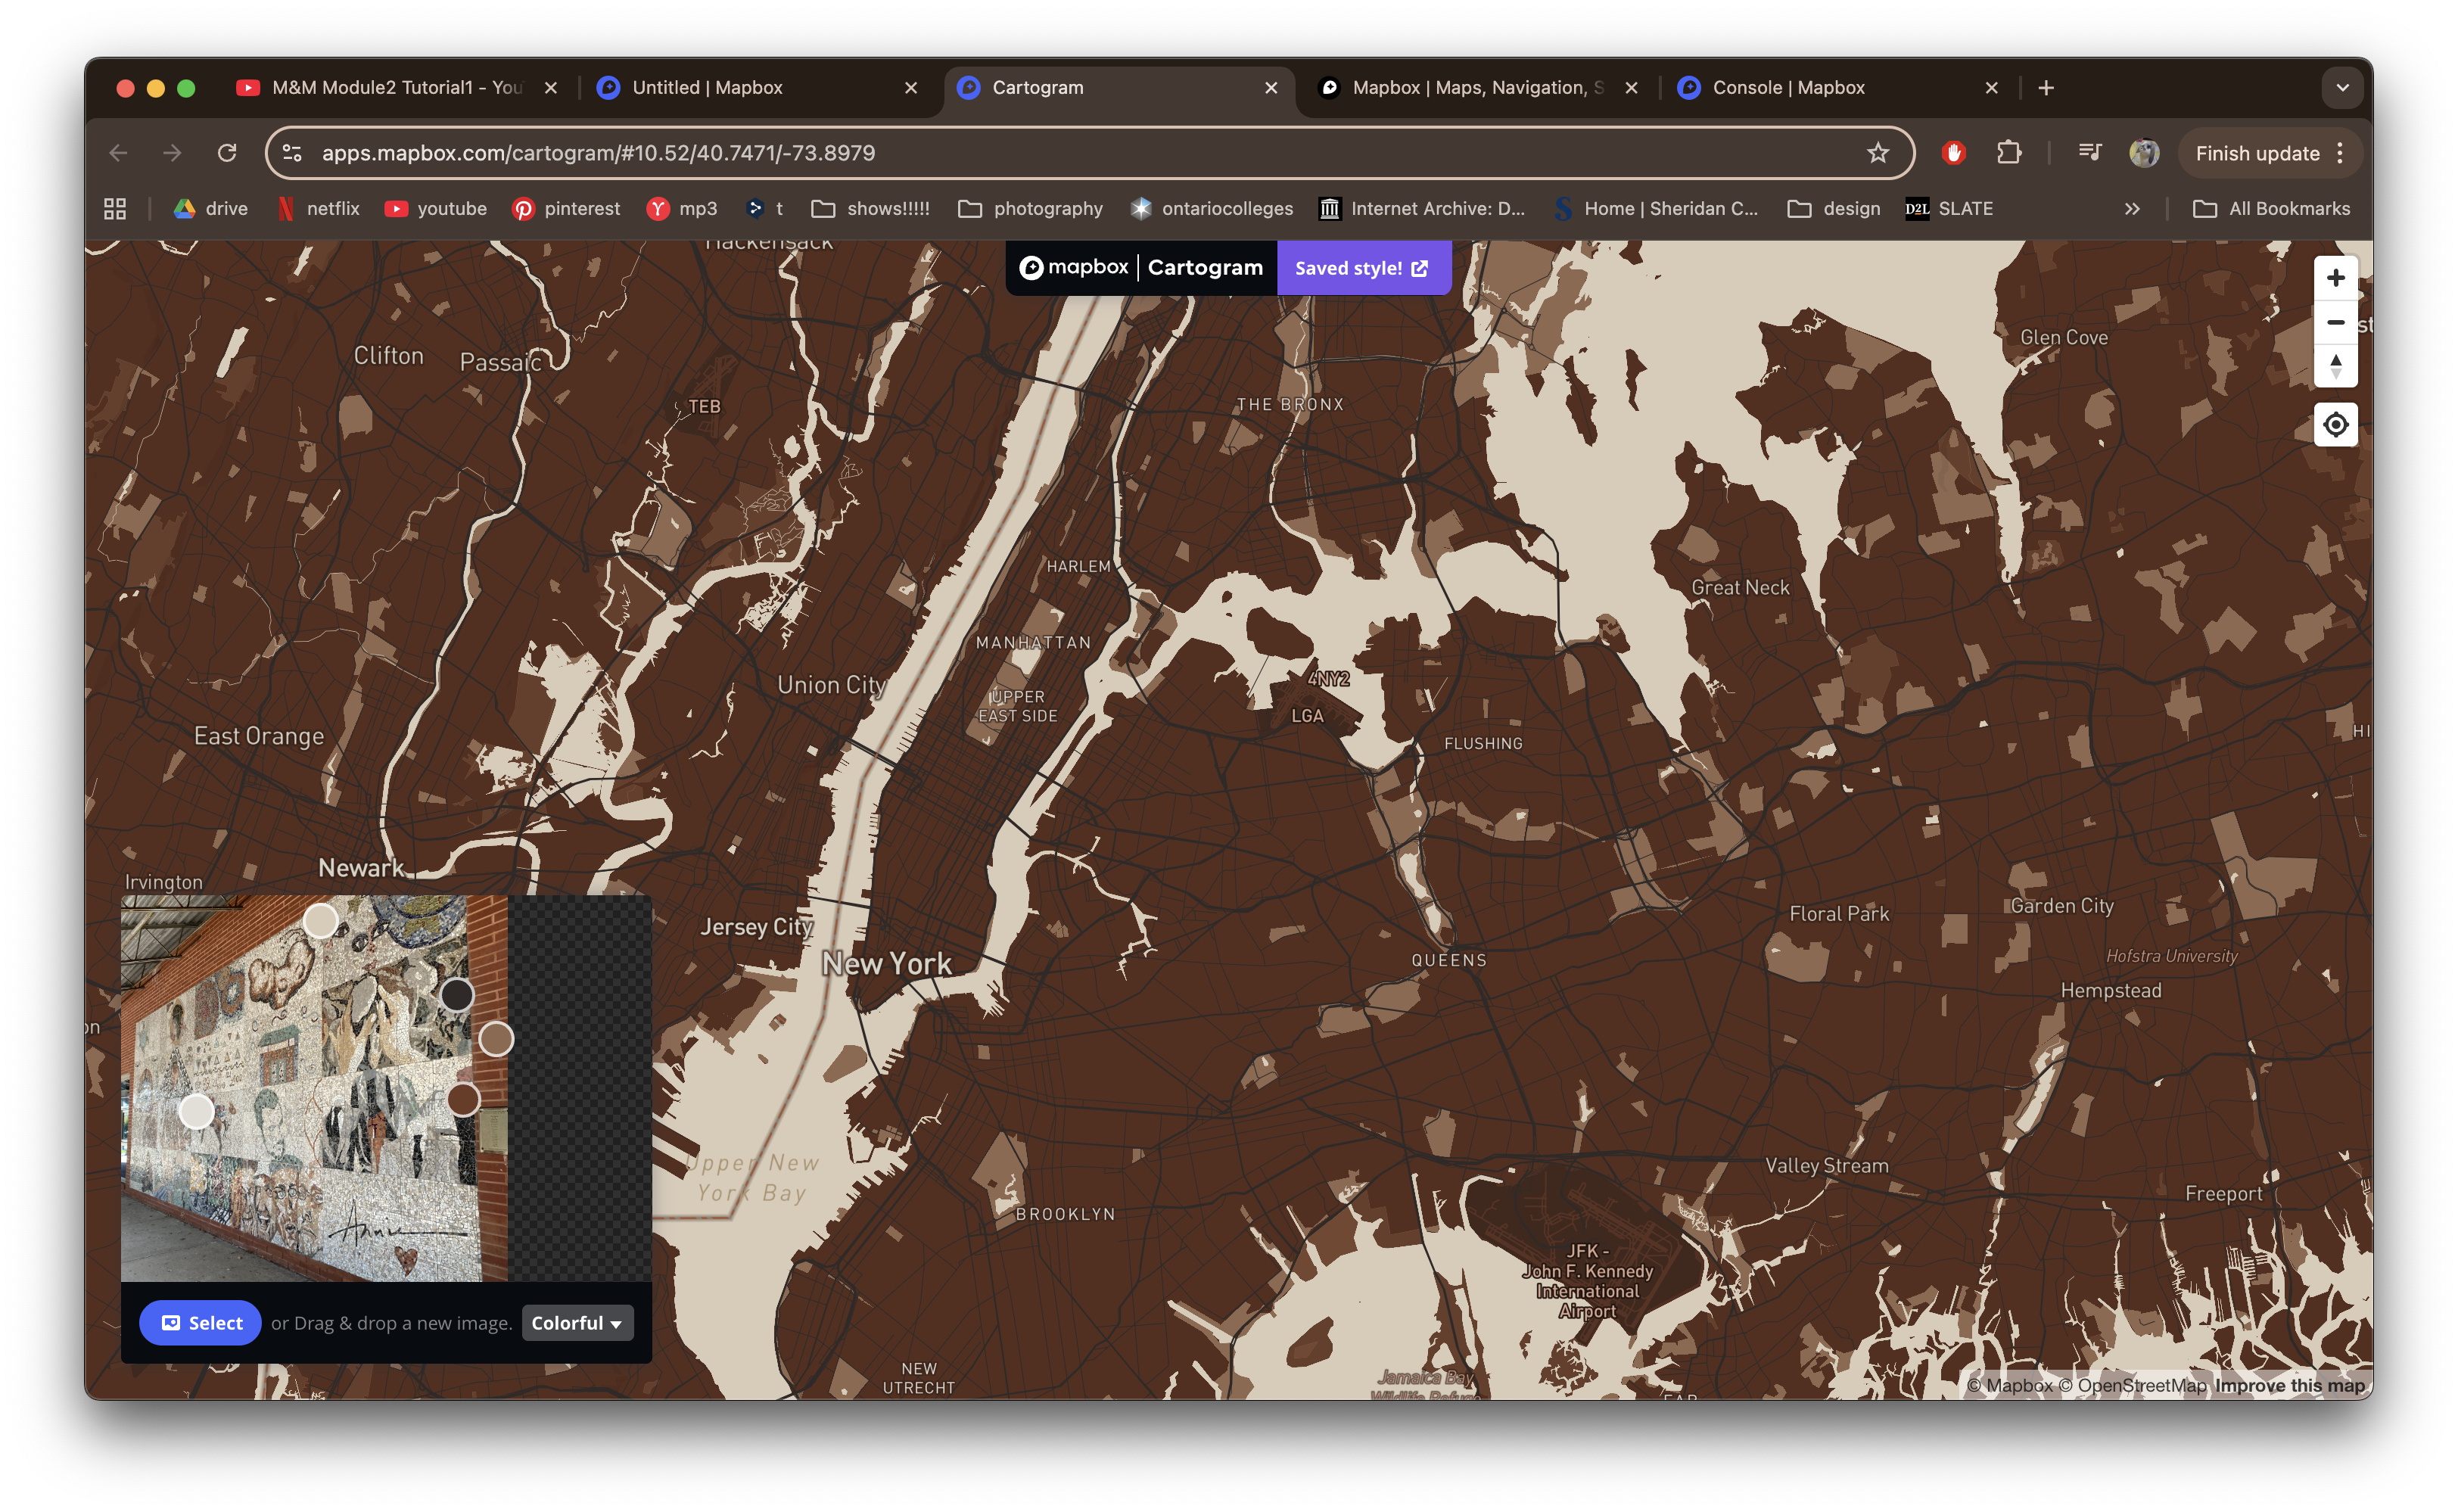Expand the bookmarks overflow chevron
2458x1512 pixels.
coord(2132,208)
